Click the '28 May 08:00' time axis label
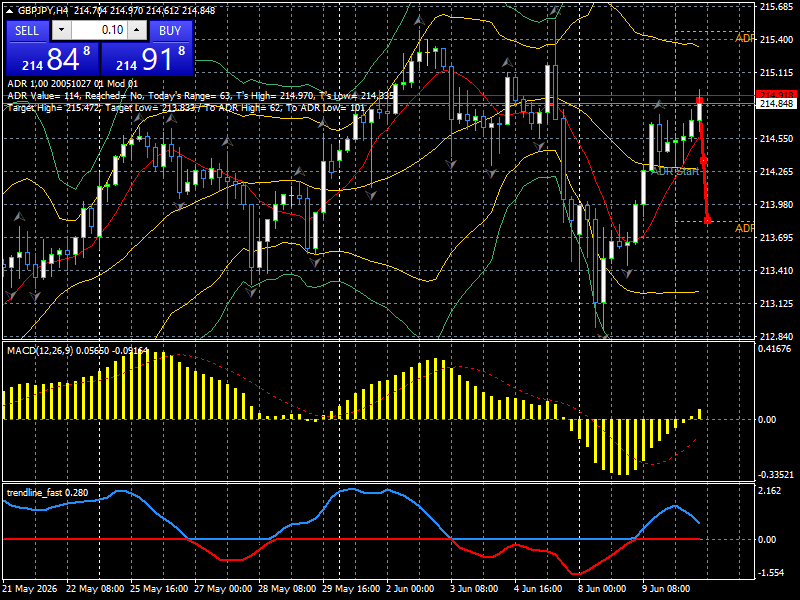800x600 pixels. tap(287, 588)
